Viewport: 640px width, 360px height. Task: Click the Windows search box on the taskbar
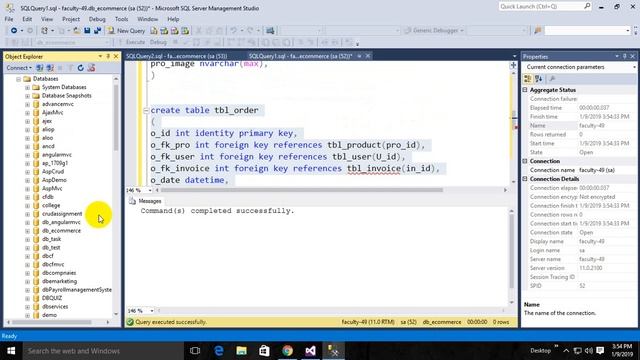pyautogui.click(x=103, y=351)
